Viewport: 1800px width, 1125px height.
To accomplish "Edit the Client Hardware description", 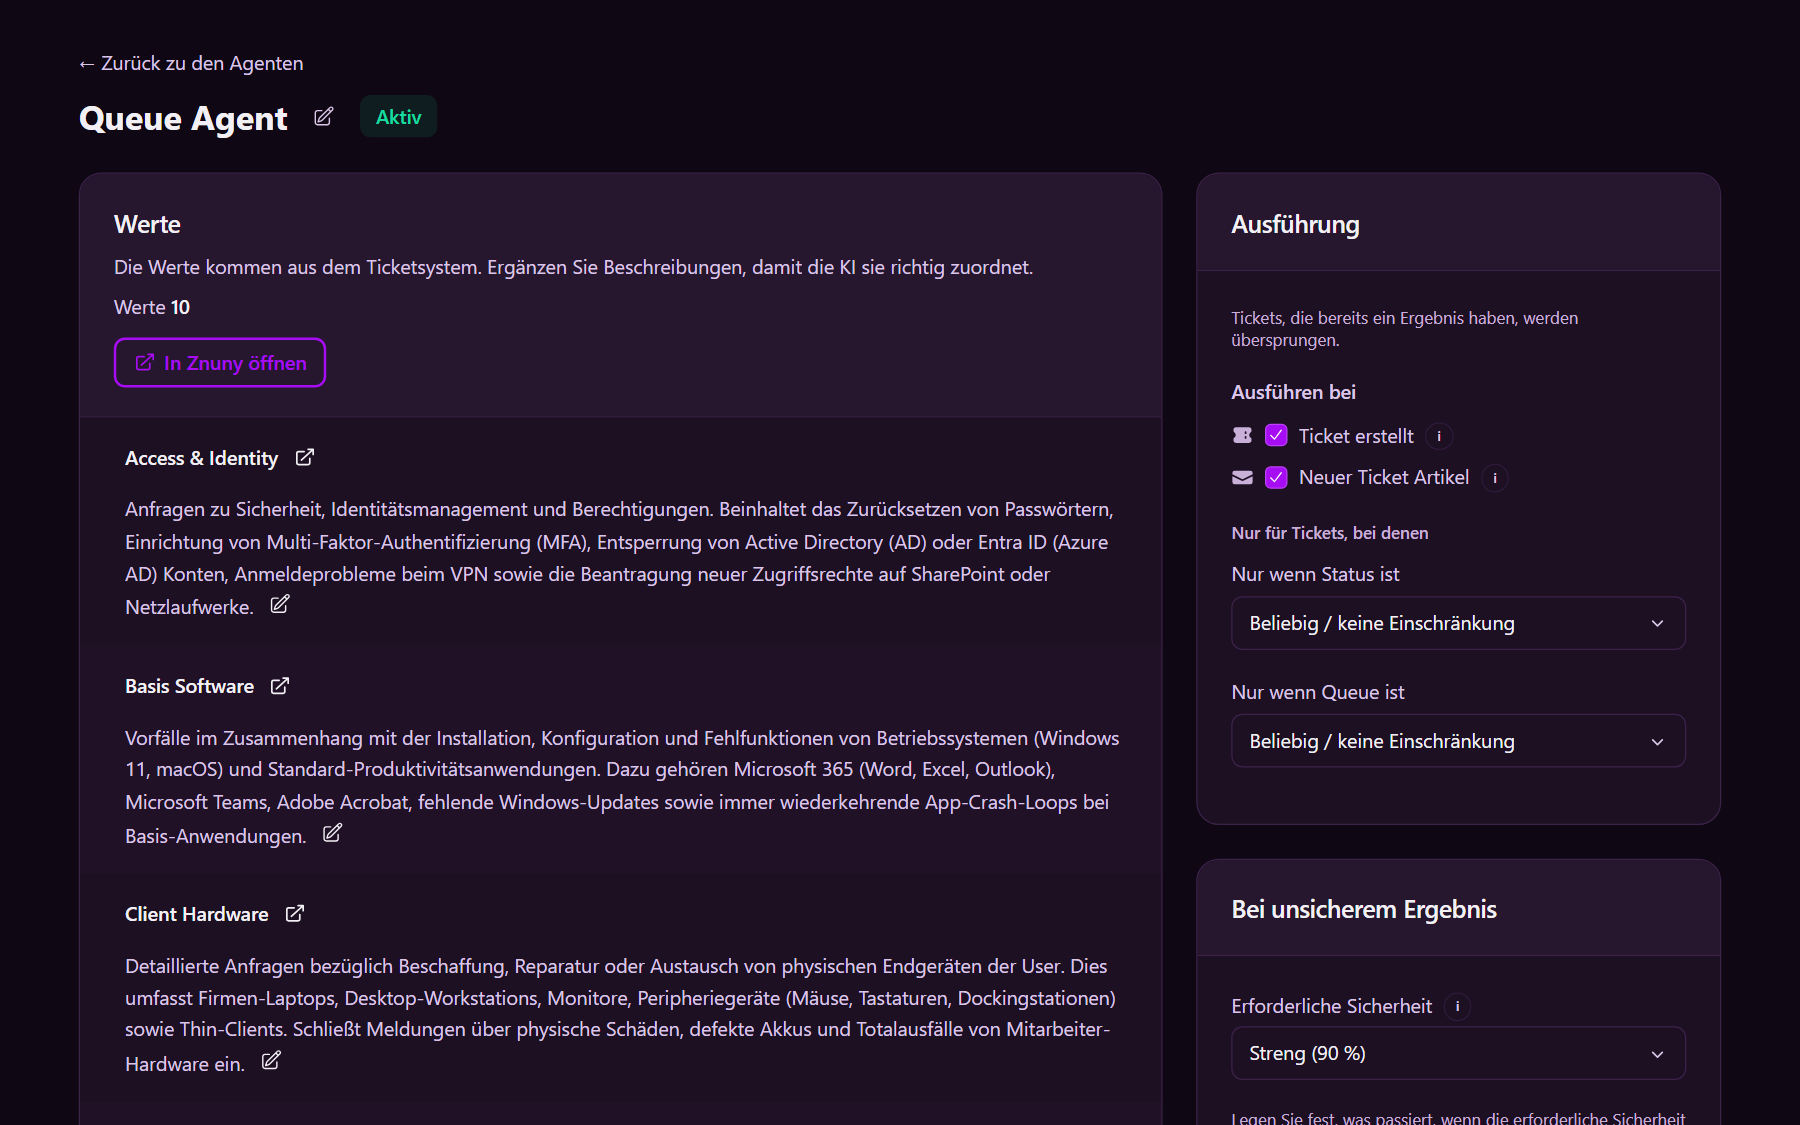I will click(x=271, y=1061).
